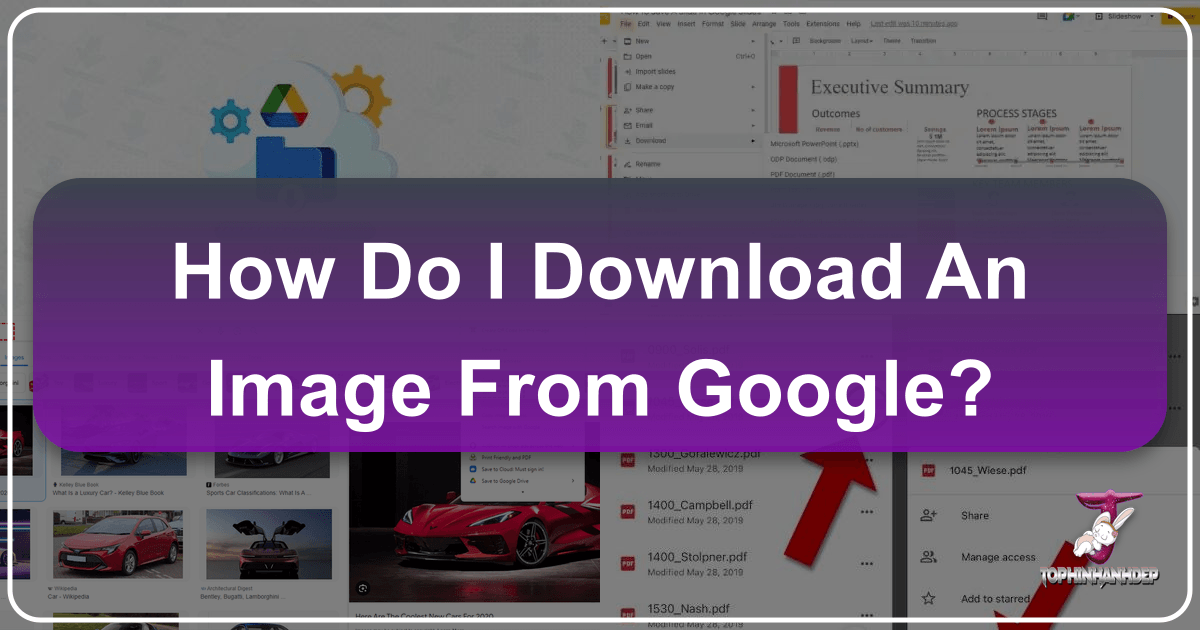1200x630 pixels.
Task: Expand the Save to Google Drive submenu
Action: click(573, 480)
